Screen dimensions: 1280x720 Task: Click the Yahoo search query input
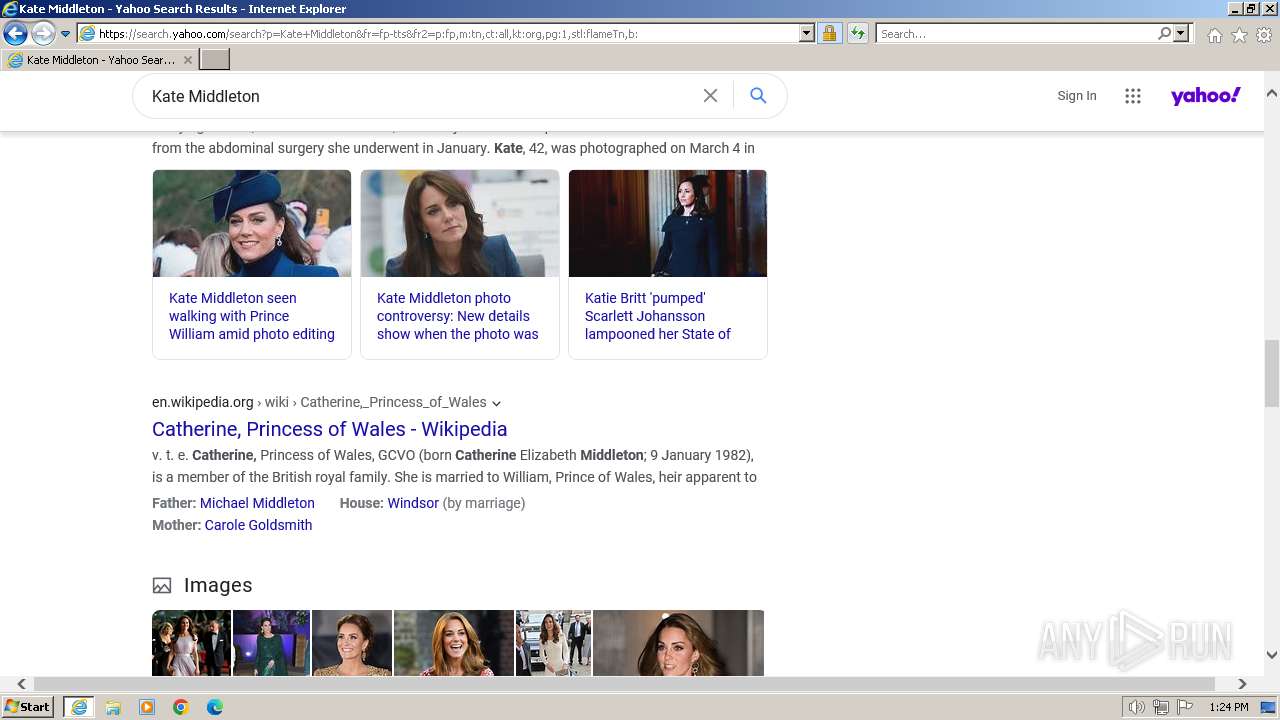click(x=420, y=96)
